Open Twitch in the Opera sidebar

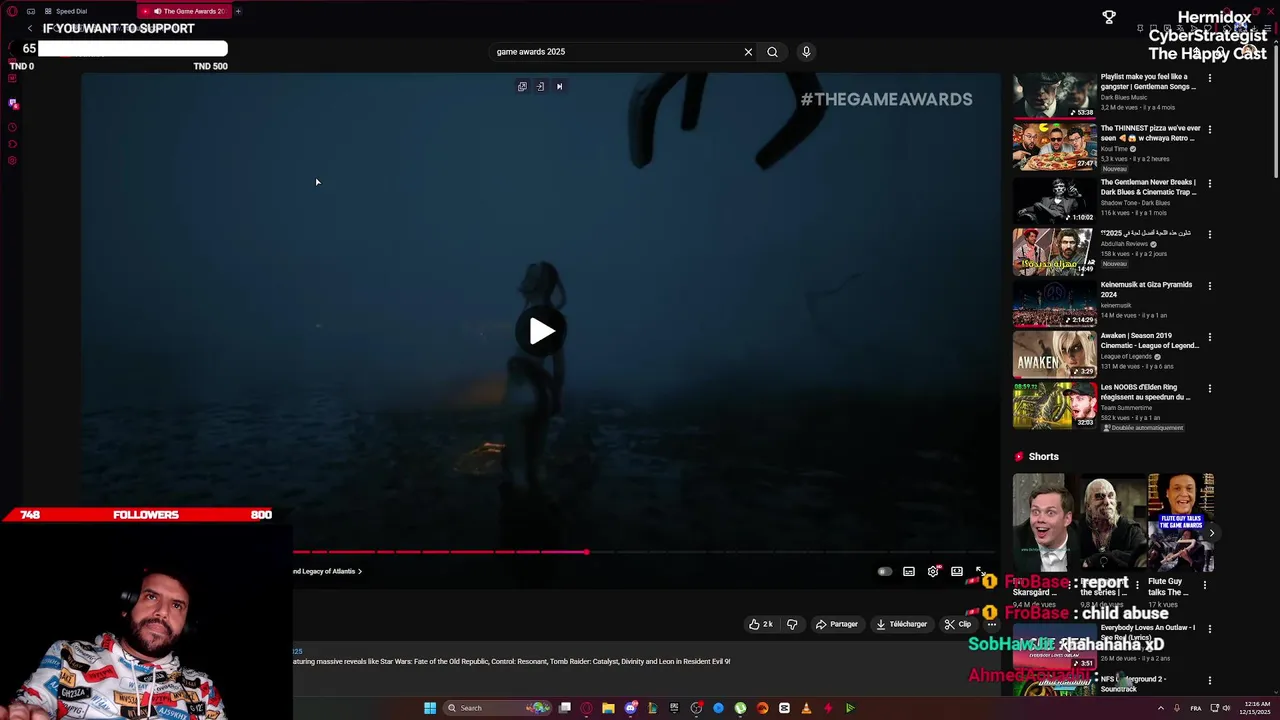(13, 104)
